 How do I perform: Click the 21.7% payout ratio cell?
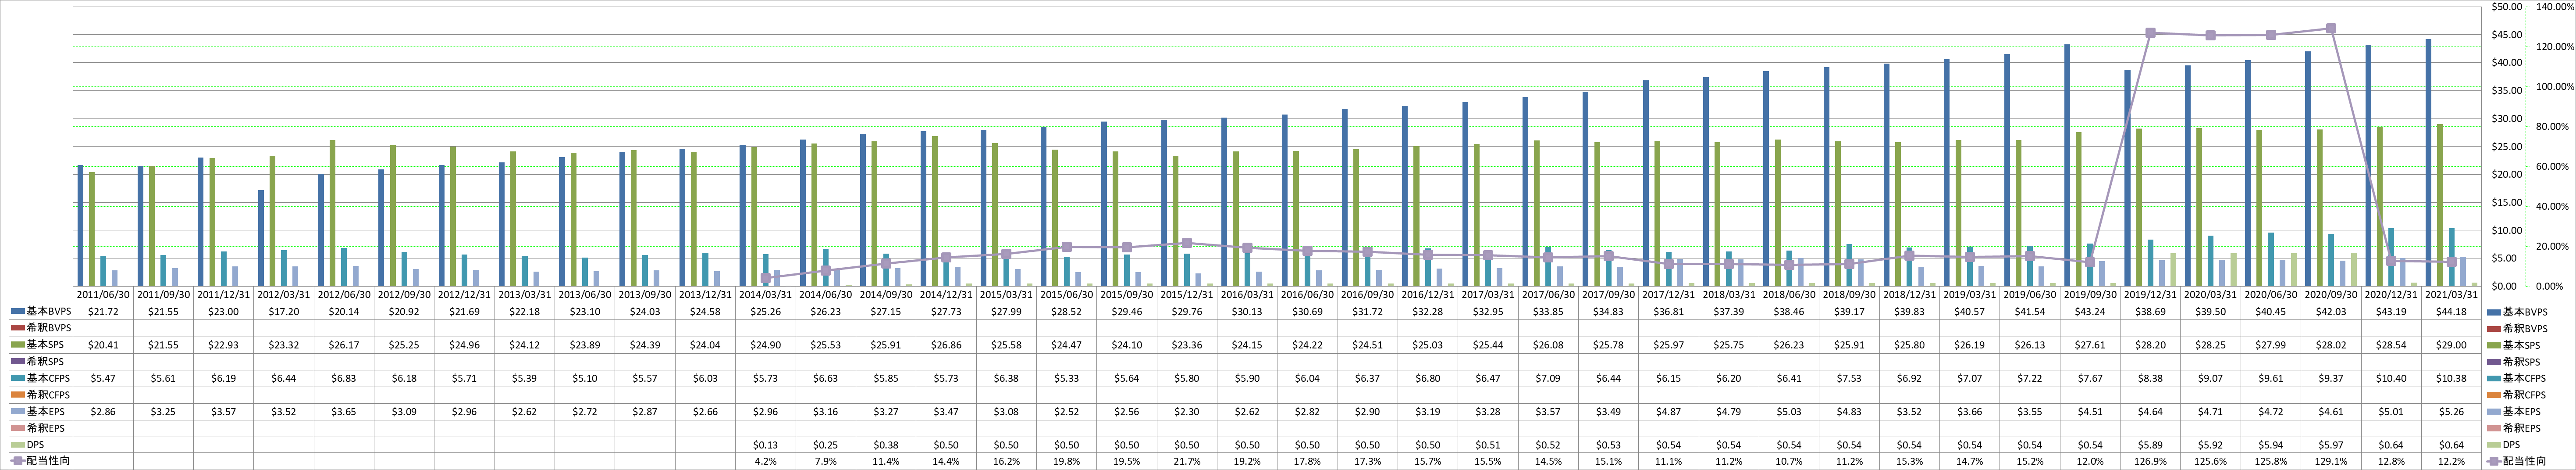pyautogui.click(x=1187, y=461)
